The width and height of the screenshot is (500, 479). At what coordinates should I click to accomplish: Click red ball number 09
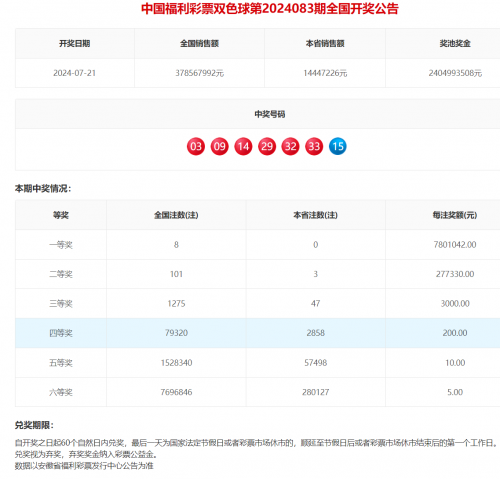(219, 146)
